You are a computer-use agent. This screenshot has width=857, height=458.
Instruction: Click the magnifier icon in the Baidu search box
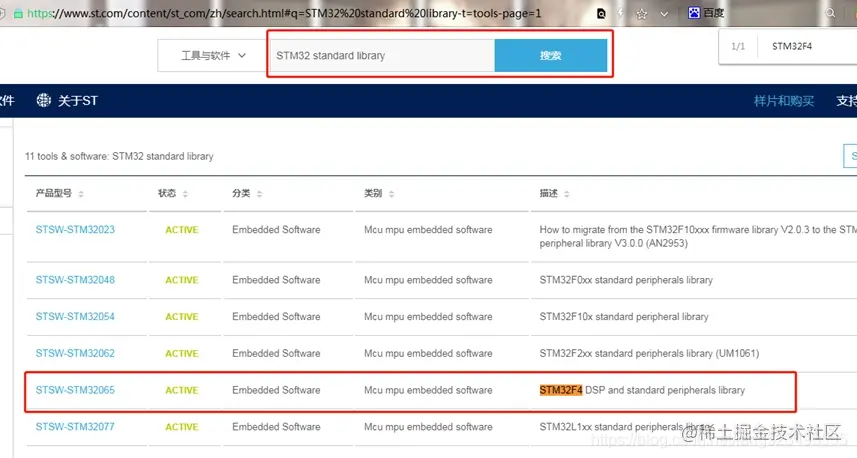(830, 13)
